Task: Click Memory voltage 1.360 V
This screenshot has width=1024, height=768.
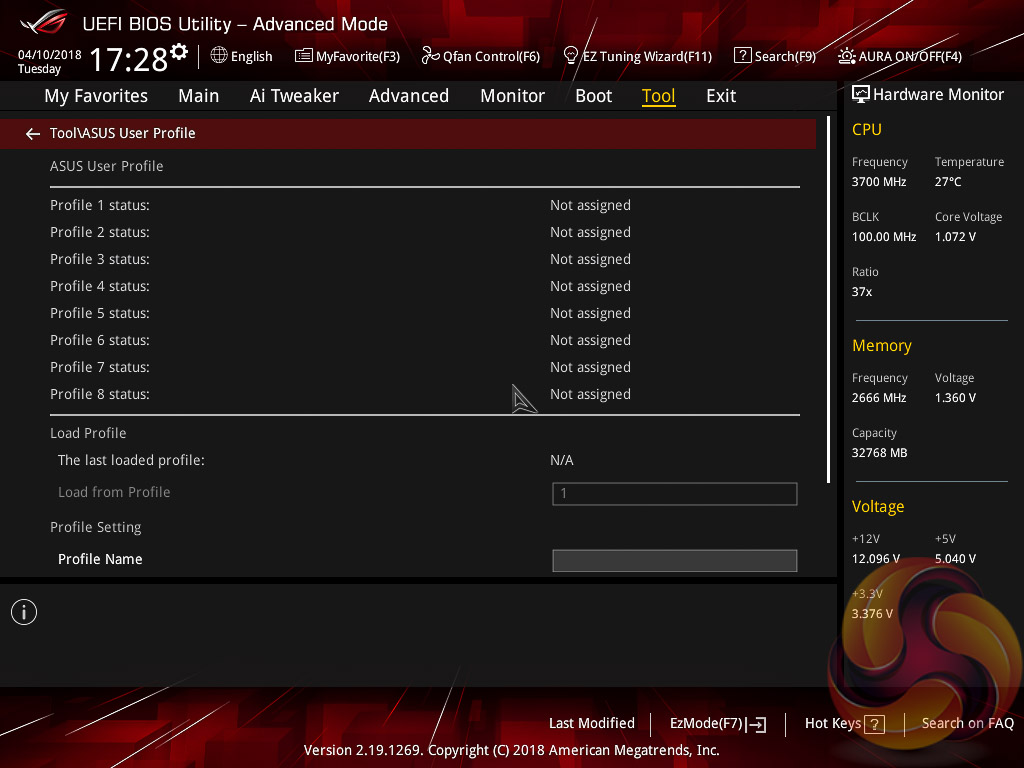Action: 955,398
